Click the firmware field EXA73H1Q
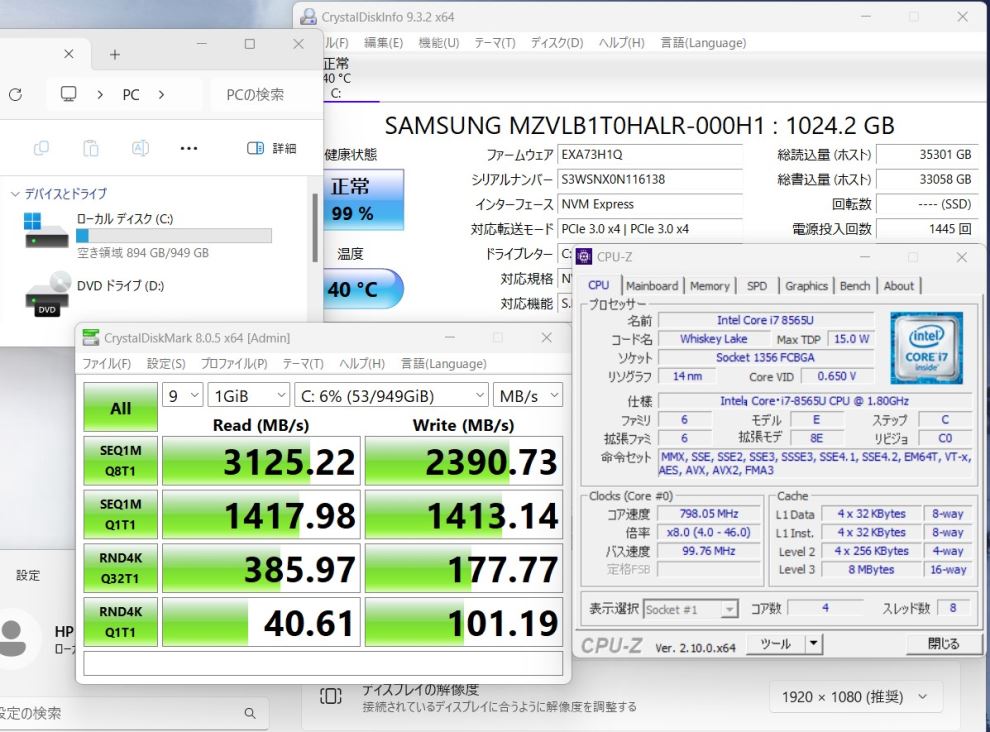This screenshot has width=990, height=732. (650, 155)
